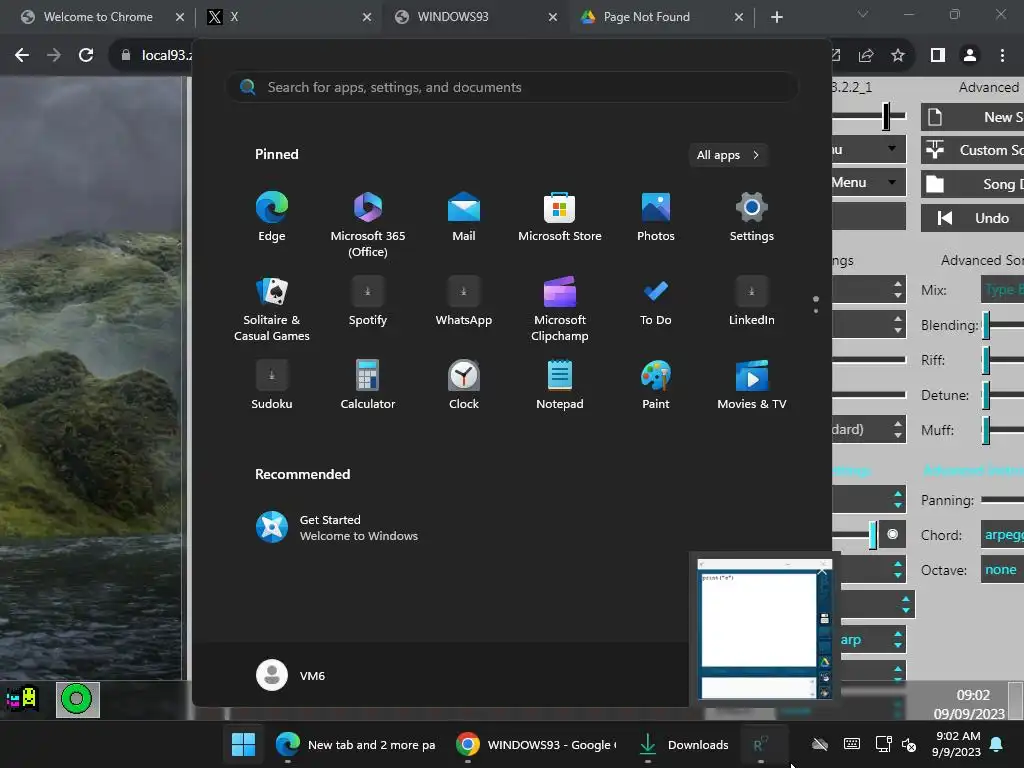
Task: Open the Clock app
Action: 464,385
